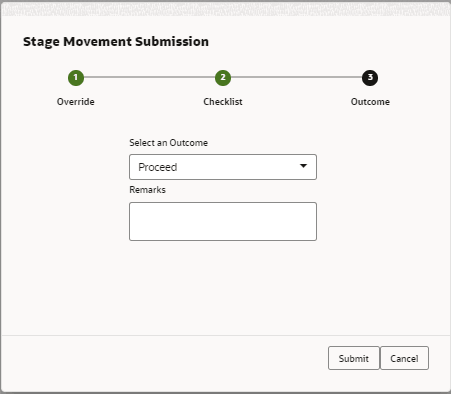Open the Select an Outcome combo box

click(223, 167)
